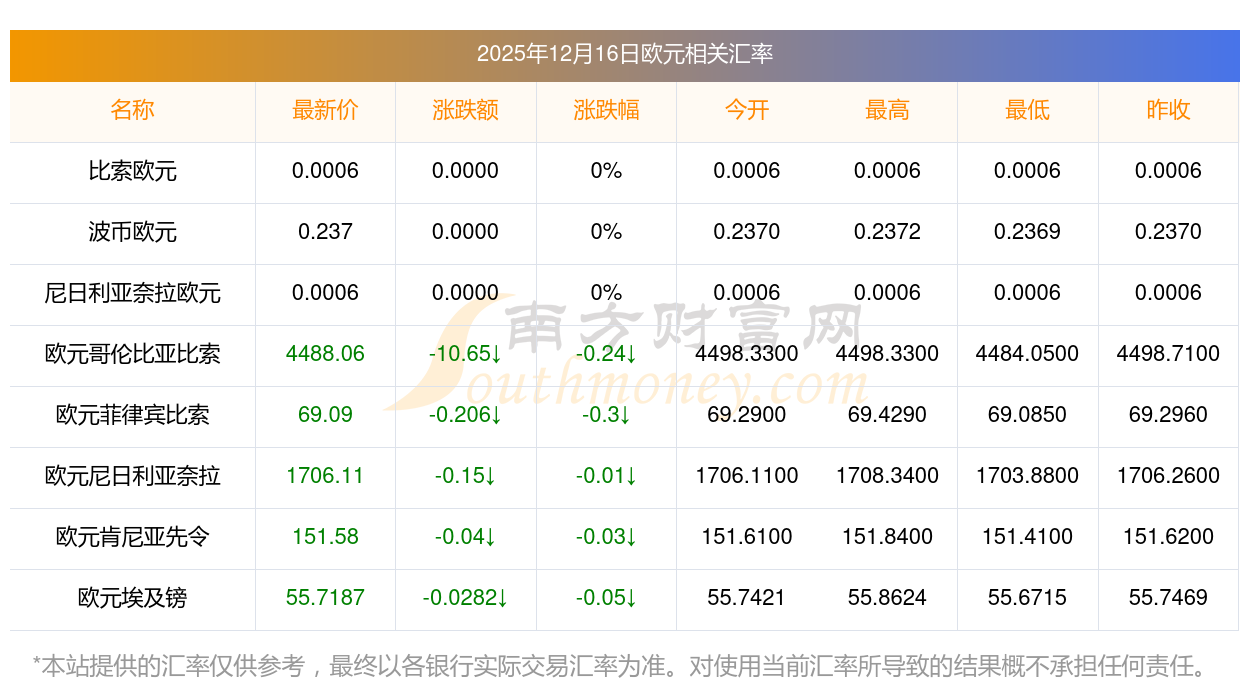Click change percent -0.03↓

click(606, 537)
